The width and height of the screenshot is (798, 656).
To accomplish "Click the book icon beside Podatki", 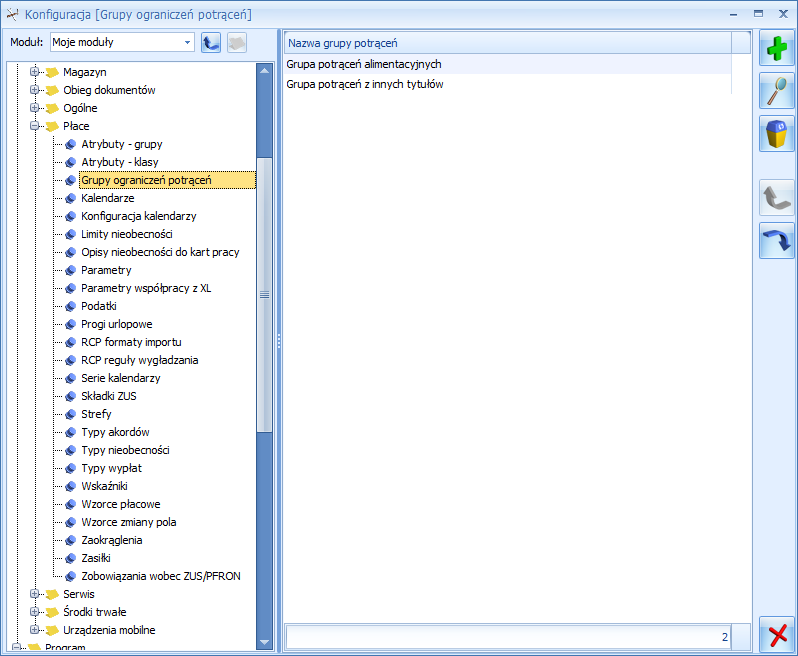I will point(71,306).
